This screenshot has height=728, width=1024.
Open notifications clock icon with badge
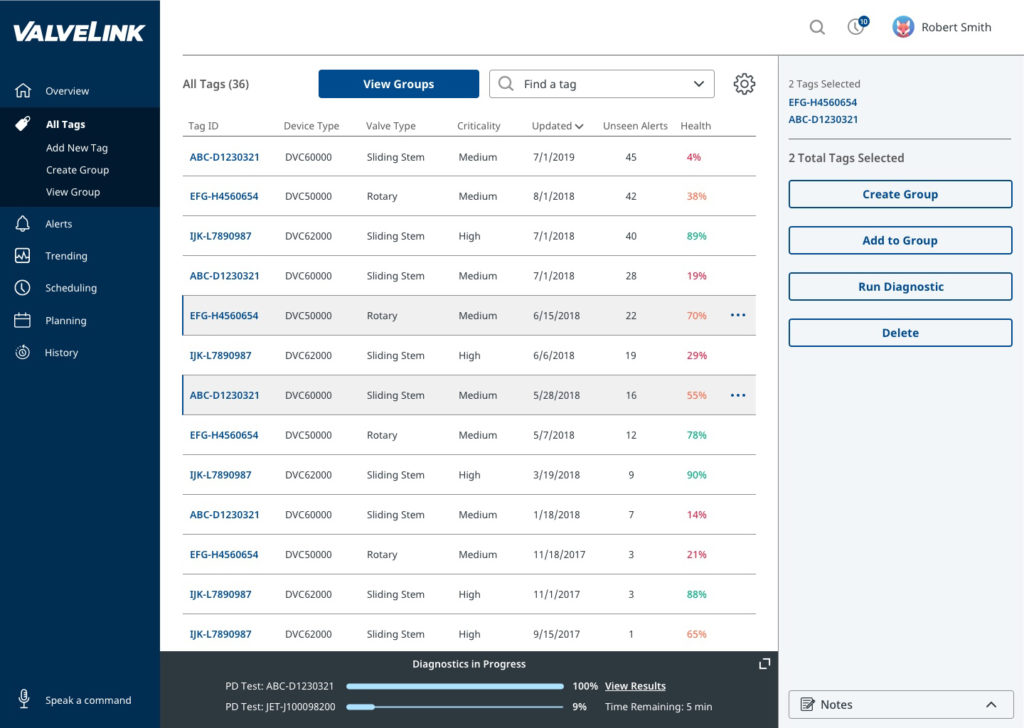(x=856, y=27)
